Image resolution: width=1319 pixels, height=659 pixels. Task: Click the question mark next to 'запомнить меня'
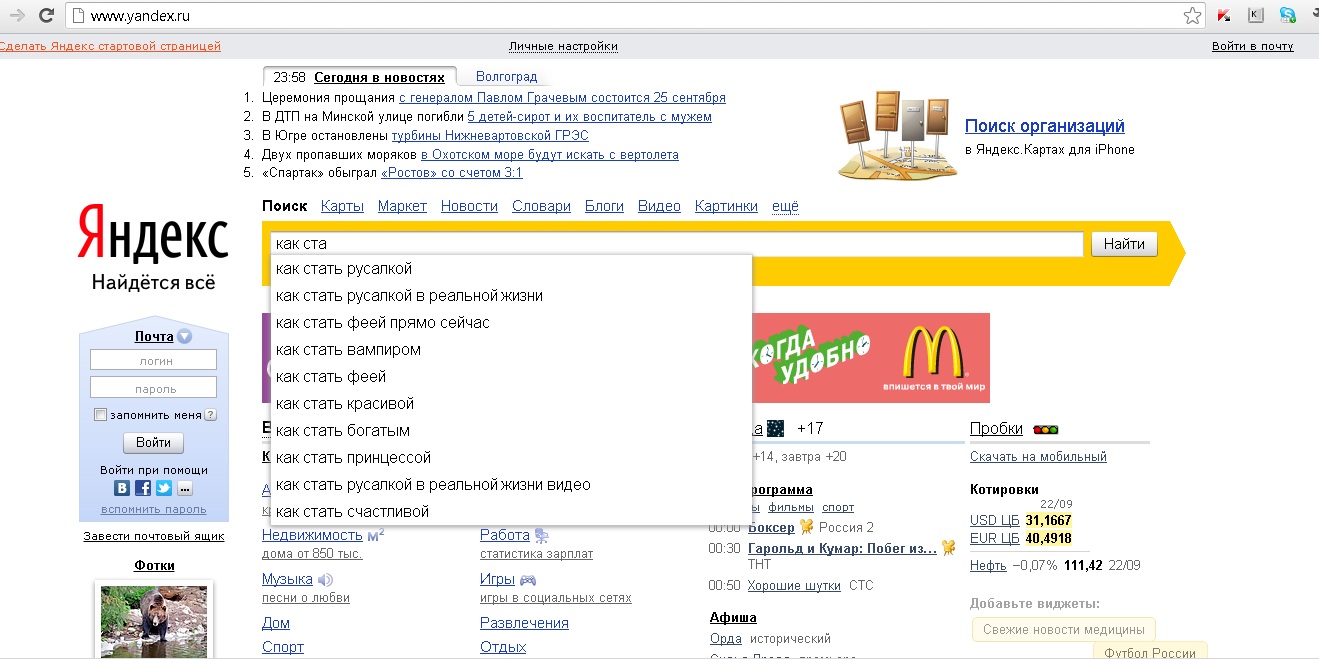211,415
